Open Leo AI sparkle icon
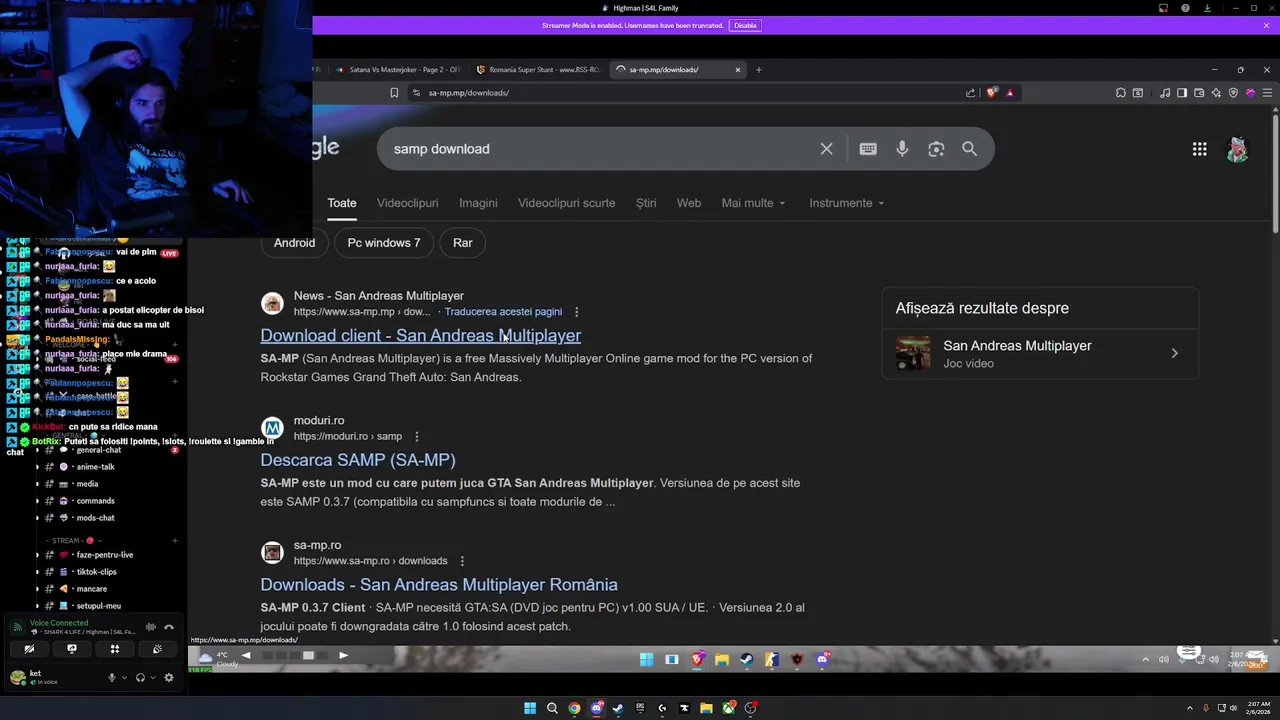This screenshot has width=1280, height=720. 1216,93
